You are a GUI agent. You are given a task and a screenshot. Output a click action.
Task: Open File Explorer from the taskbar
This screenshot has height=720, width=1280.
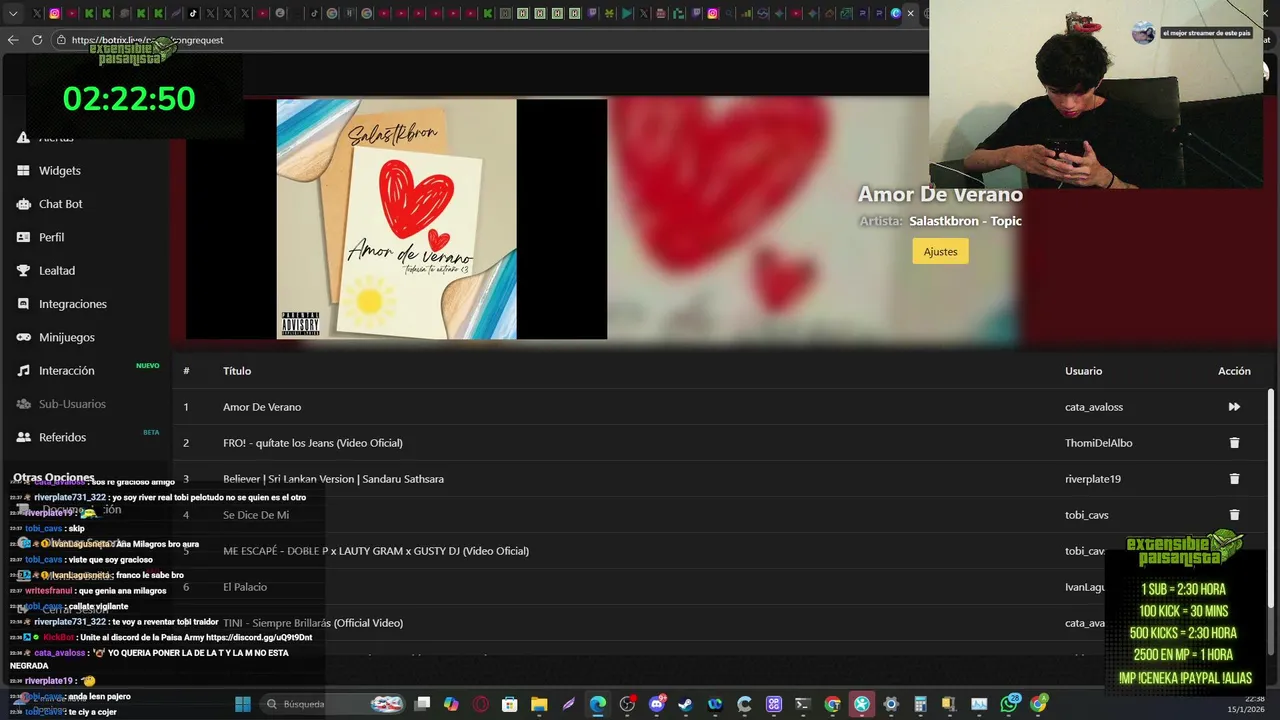(x=538, y=704)
